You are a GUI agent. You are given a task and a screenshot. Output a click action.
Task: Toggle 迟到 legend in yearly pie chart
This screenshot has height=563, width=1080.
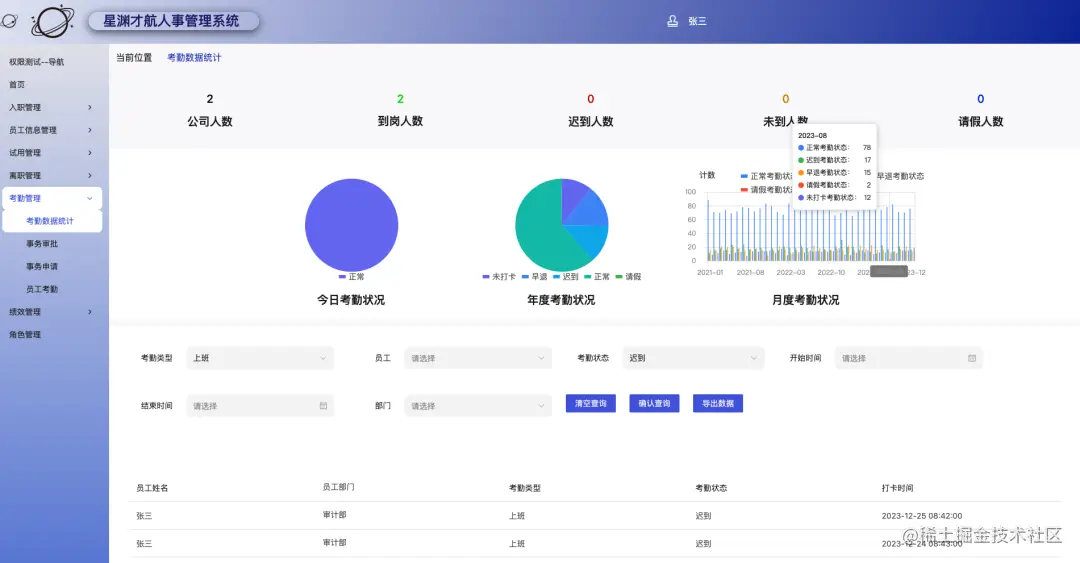(x=565, y=276)
